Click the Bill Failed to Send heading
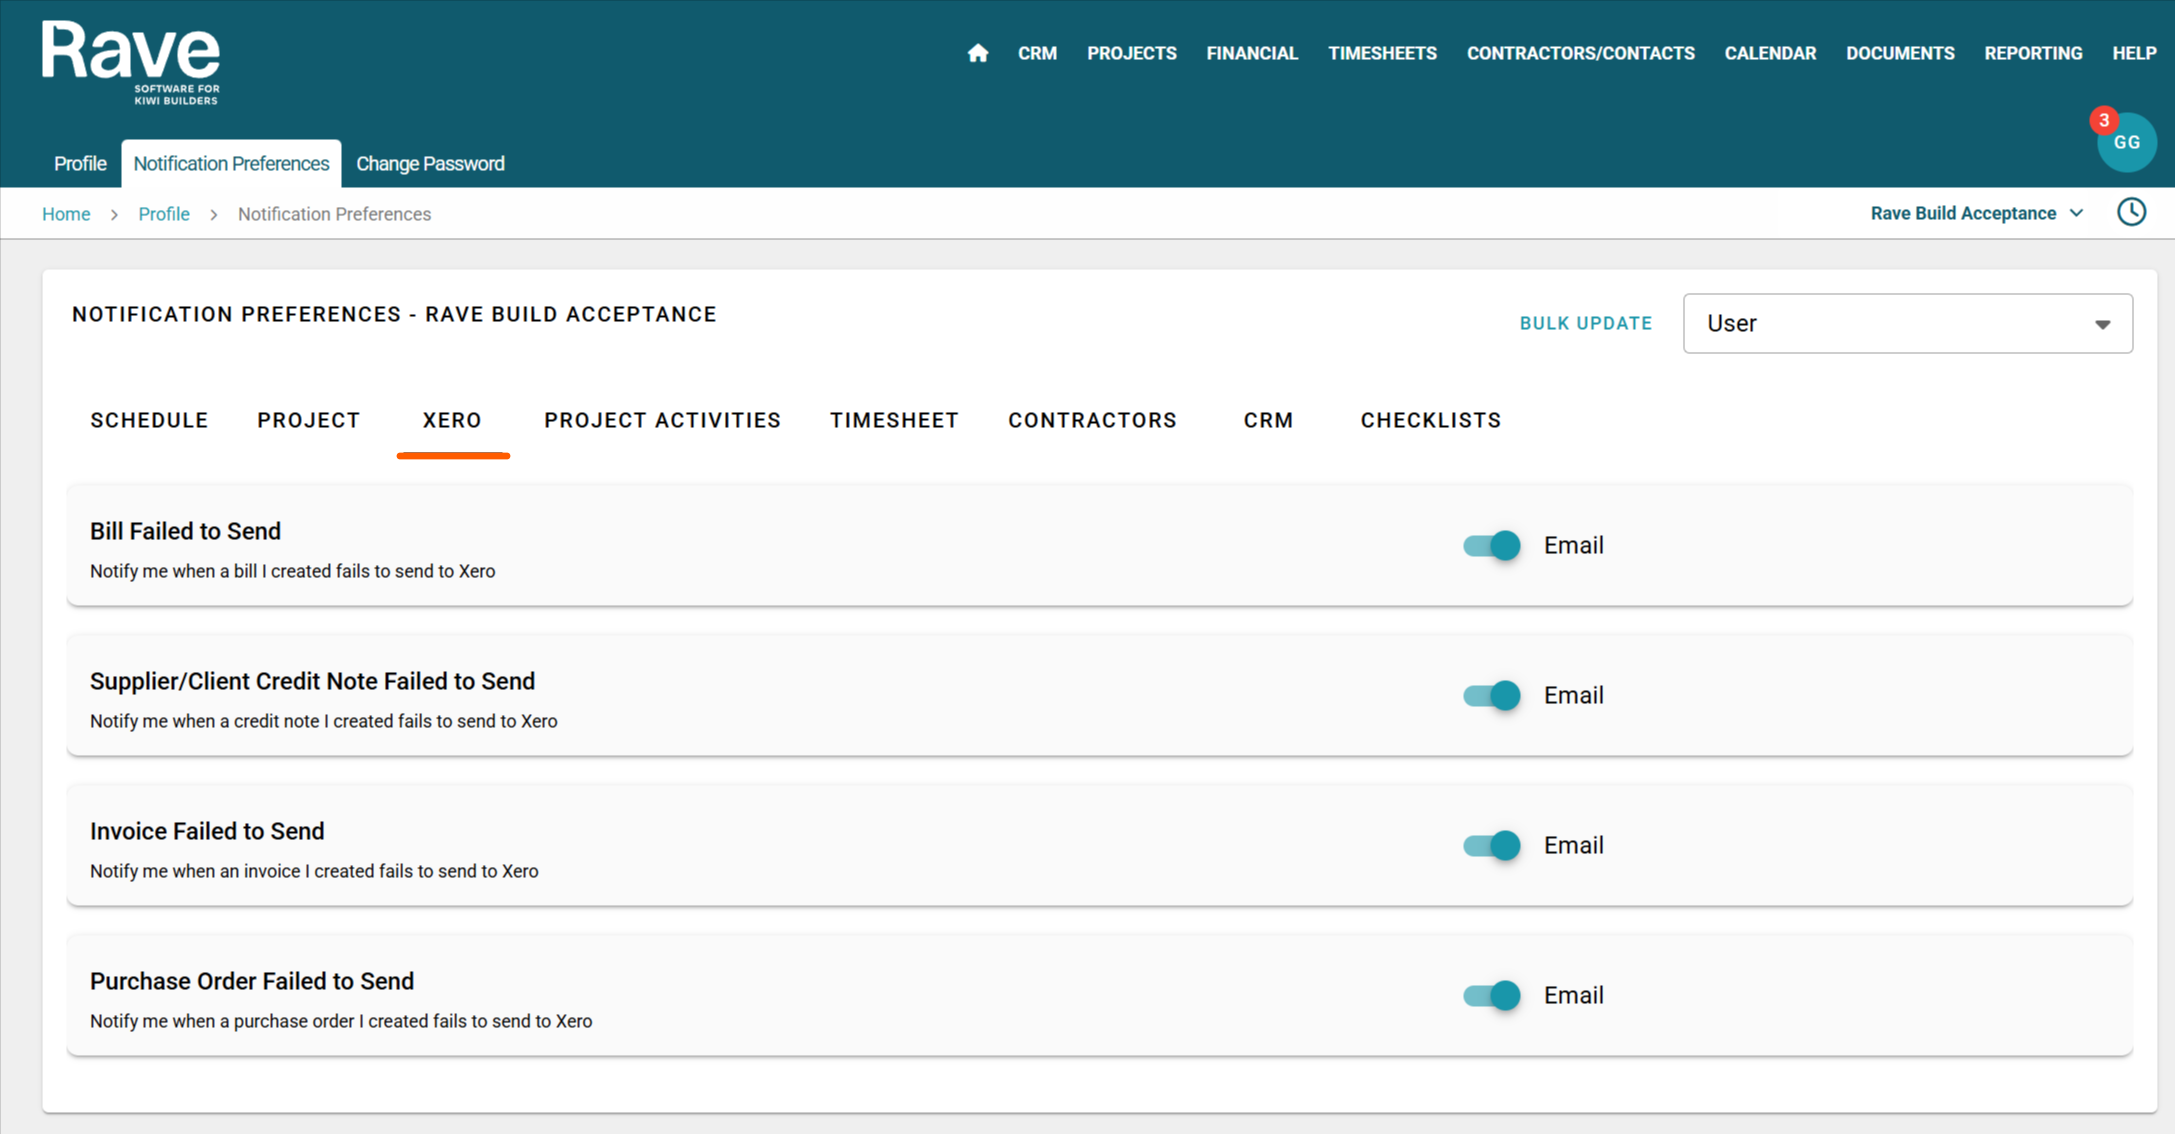2175x1134 pixels. point(185,531)
